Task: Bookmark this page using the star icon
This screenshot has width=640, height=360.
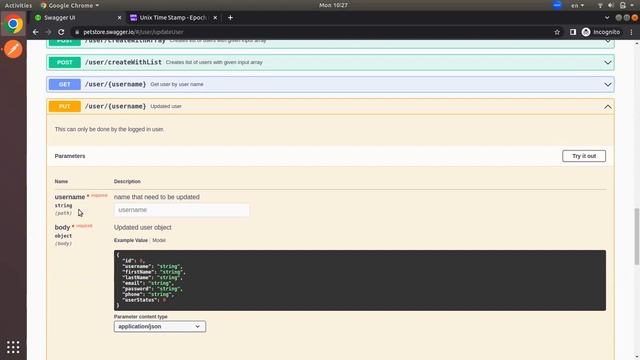Action: [557, 32]
